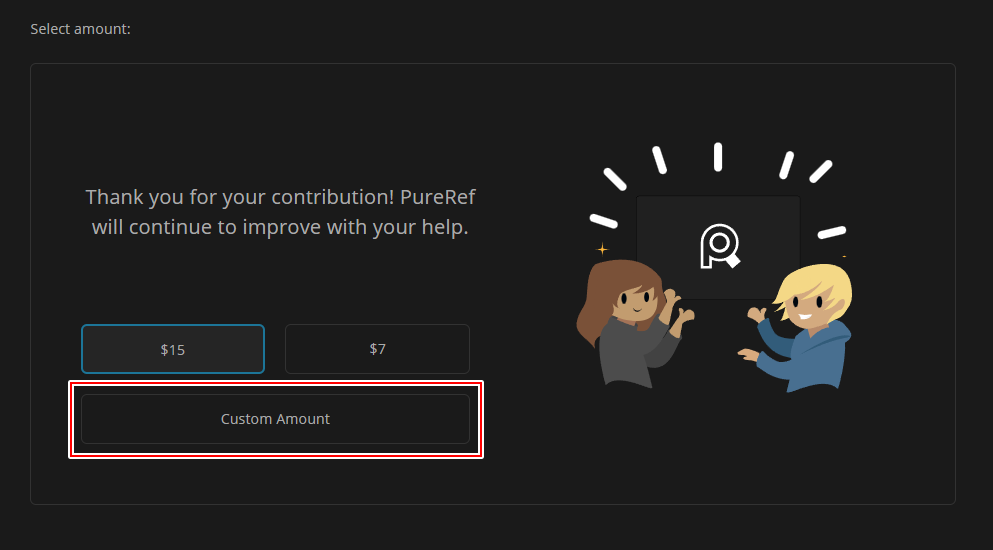Click the leftmost white ray line
The width and height of the screenshot is (993, 550).
coord(603,219)
